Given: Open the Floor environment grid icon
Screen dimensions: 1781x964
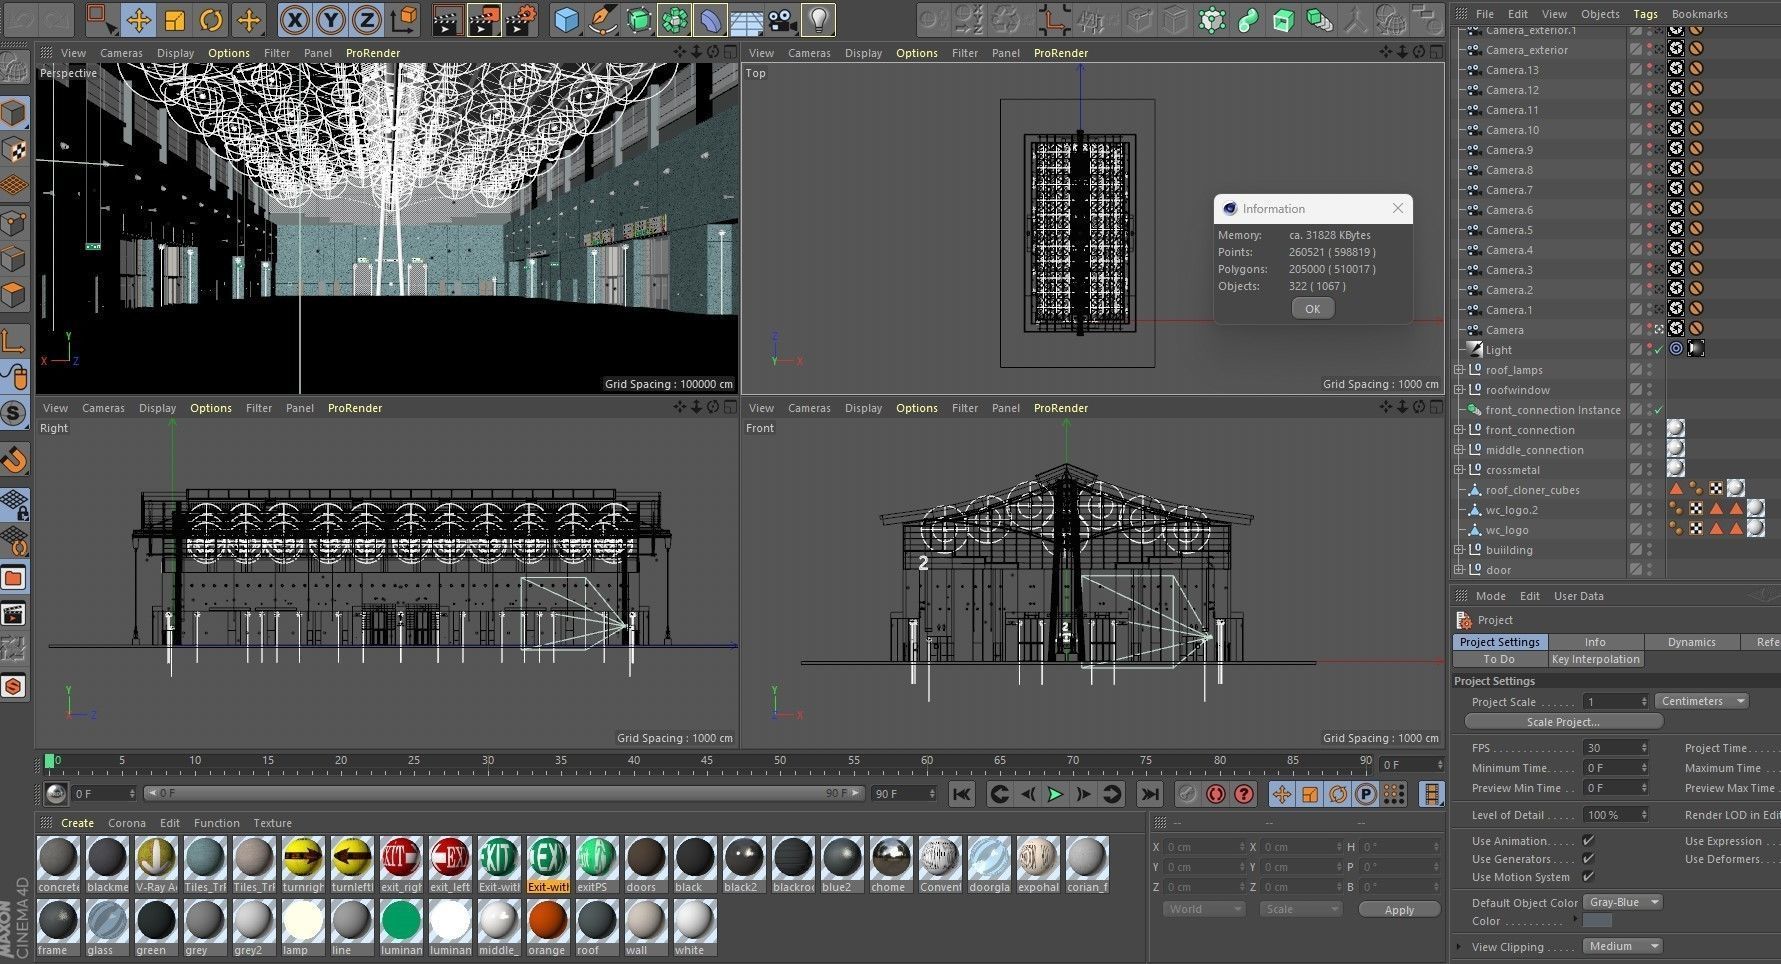Looking at the screenshot, I should pyautogui.click(x=746, y=19).
